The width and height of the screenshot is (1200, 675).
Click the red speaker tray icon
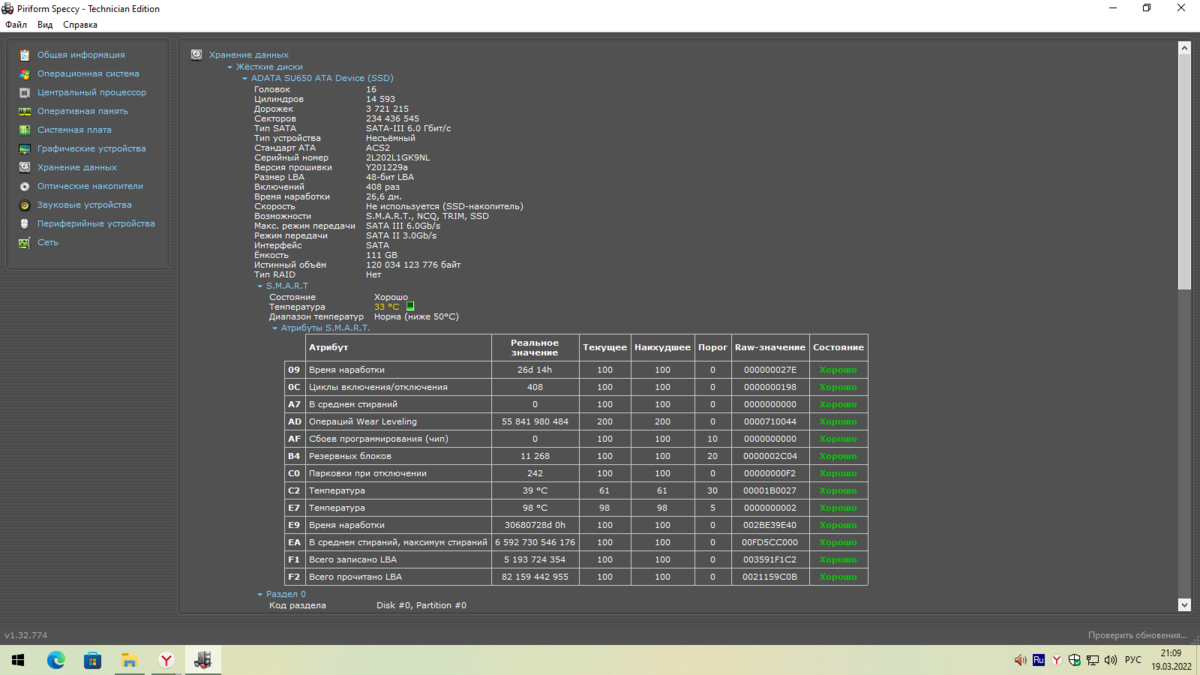1021,660
